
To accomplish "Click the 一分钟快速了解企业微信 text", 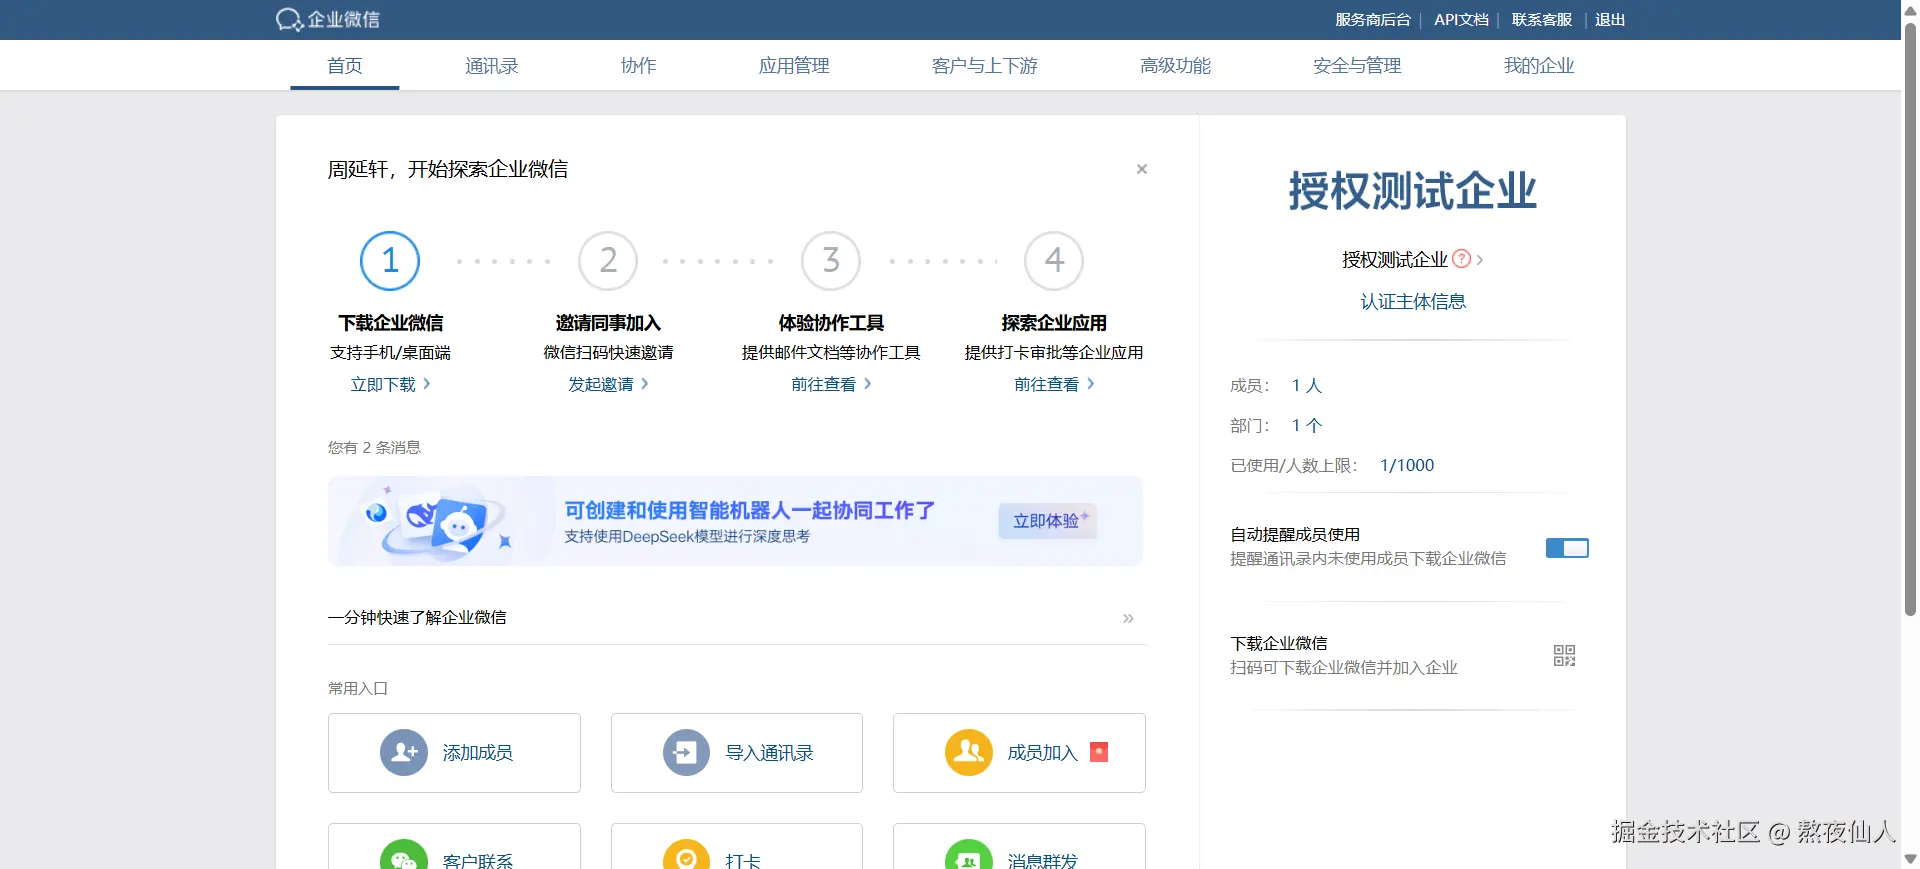I will click(417, 618).
